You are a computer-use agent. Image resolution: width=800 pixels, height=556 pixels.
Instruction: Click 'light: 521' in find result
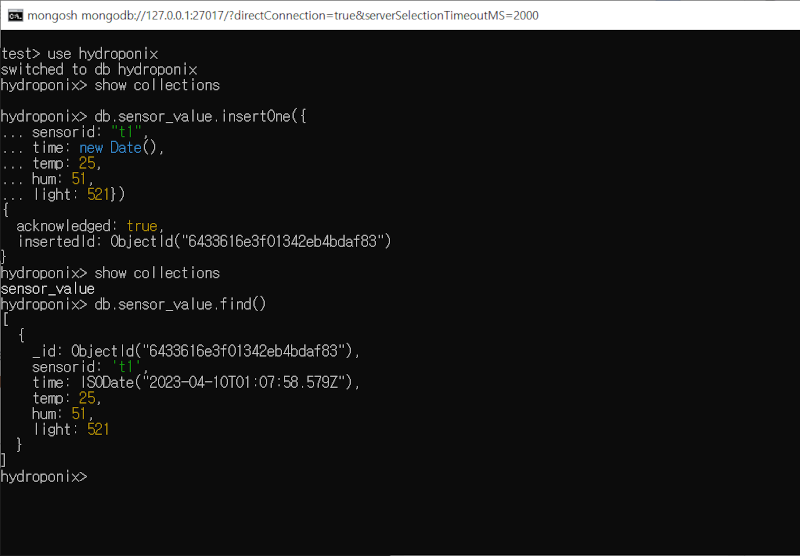pyautogui.click(x=71, y=429)
